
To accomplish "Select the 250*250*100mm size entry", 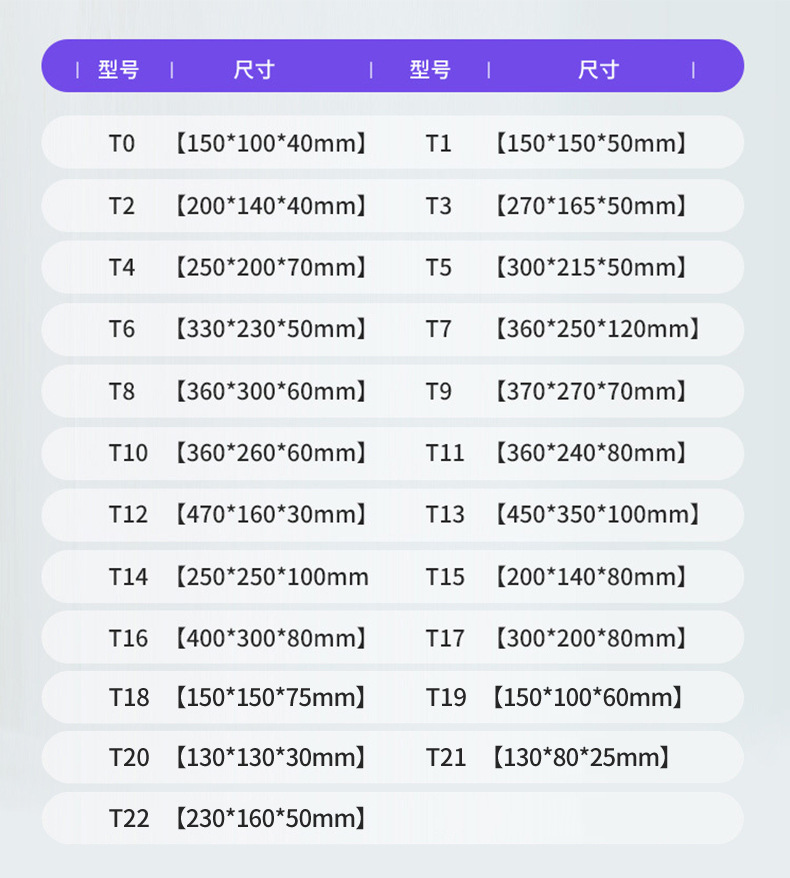I will pyautogui.click(x=271, y=577).
